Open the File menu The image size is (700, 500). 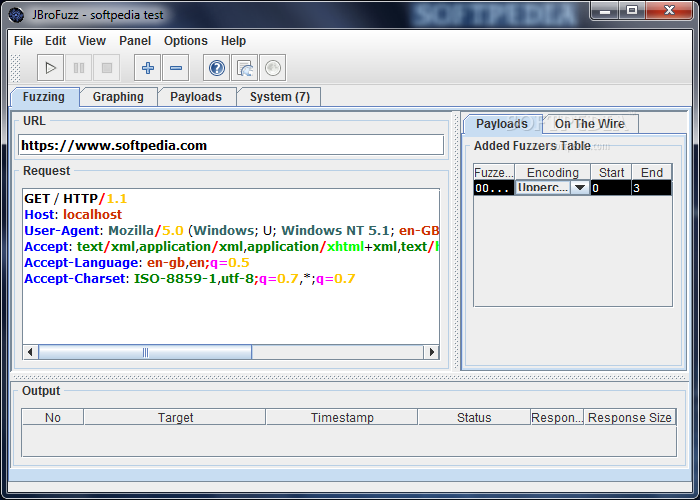(x=23, y=41)
